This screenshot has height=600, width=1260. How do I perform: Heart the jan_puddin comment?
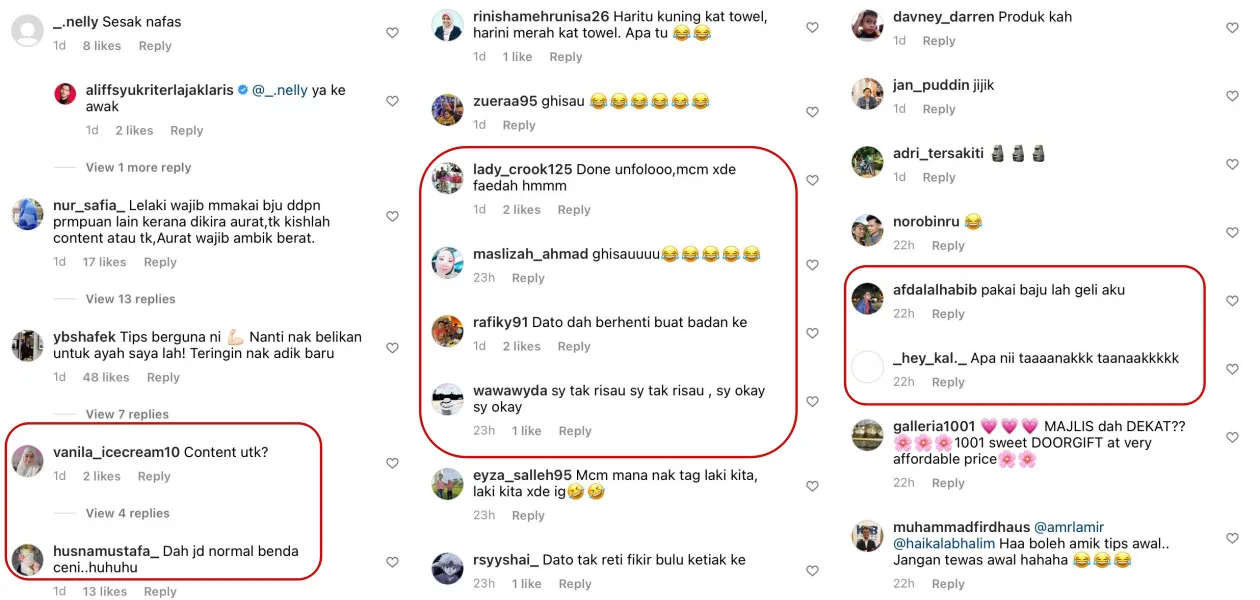click(x=1232, y=96)
